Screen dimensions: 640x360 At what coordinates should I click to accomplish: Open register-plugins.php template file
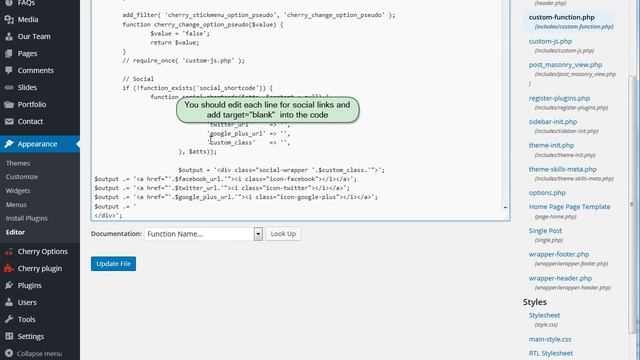point(559,98)
